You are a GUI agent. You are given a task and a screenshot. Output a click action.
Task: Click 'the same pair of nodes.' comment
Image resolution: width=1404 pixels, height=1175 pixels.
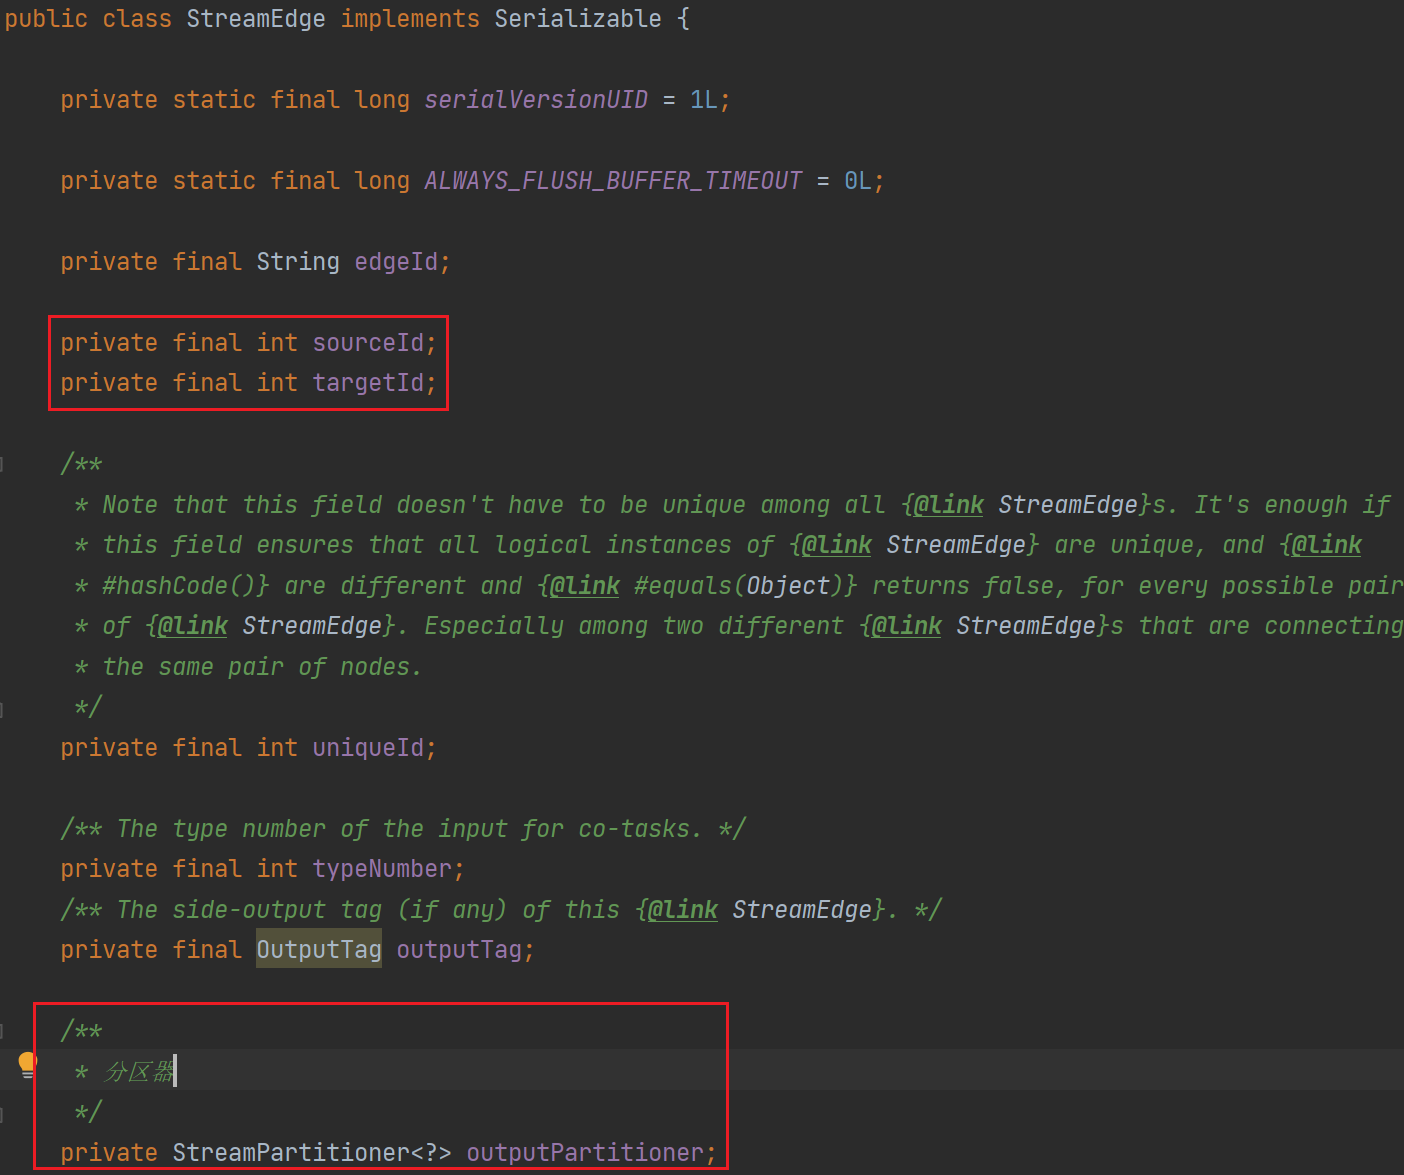(262, 667)
